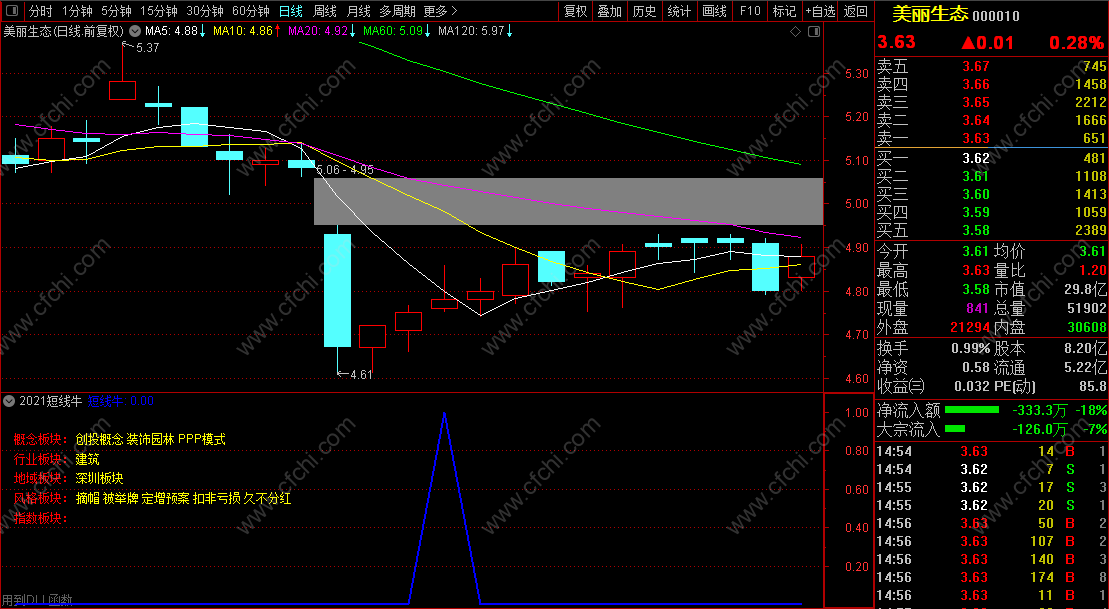Click 摘帽 style sector link
1109x609 pixels.
(87, 499)
